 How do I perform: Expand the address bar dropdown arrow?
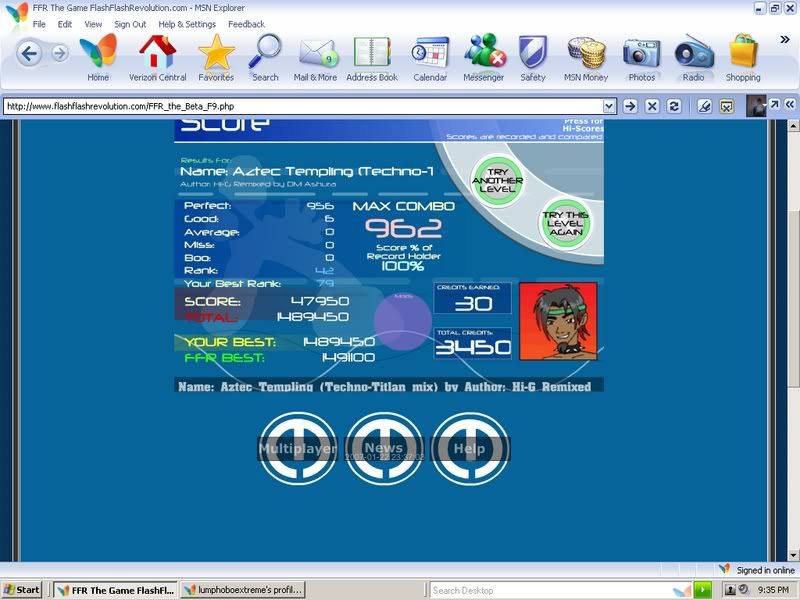click(x=609, y=105)
